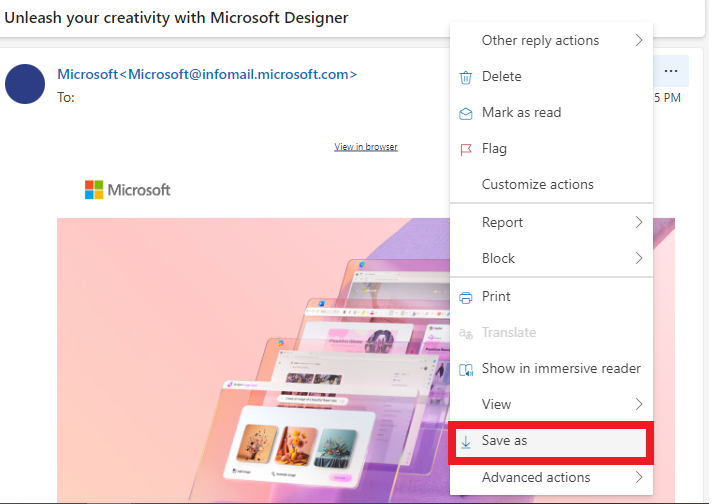Select the Report menu entry
712x504 pixels.
[551, 222]
